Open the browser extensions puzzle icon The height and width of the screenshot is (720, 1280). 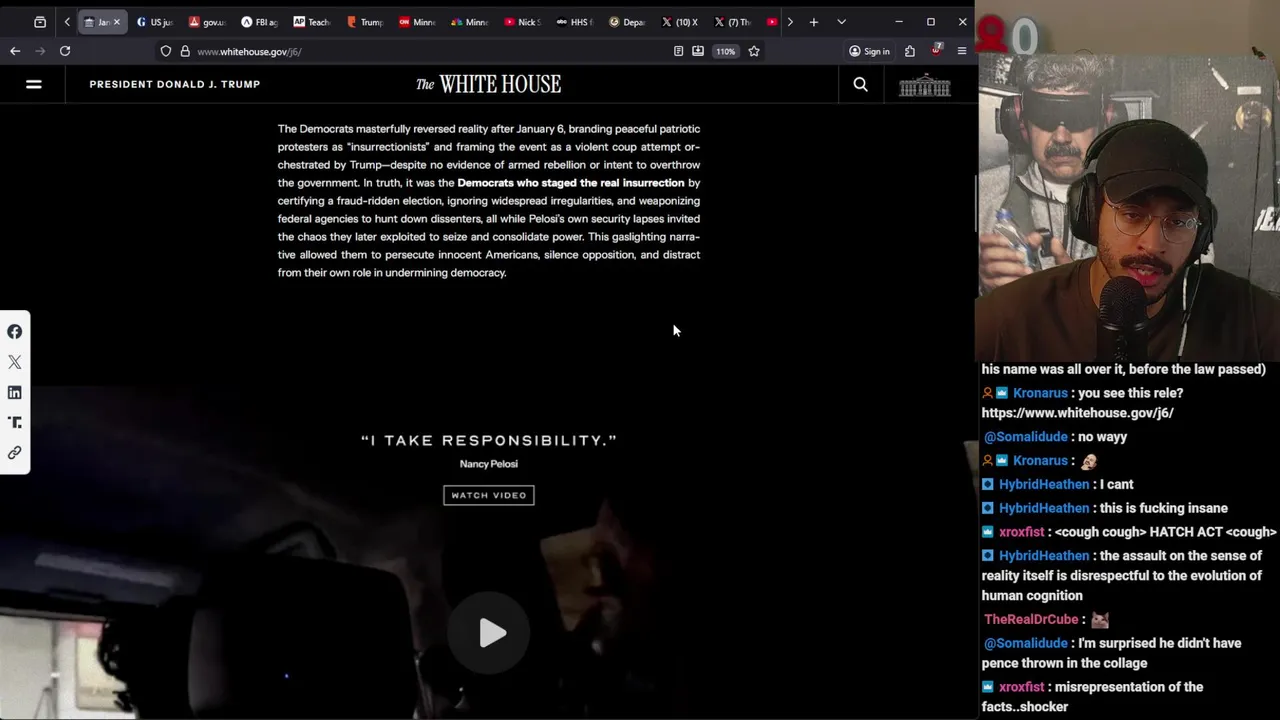click(x=910, y=51)
